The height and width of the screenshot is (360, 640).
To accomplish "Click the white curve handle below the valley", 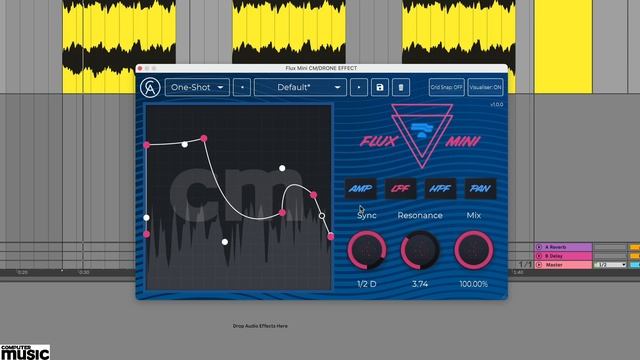I will pyautogui.click(x=224, y=242).
